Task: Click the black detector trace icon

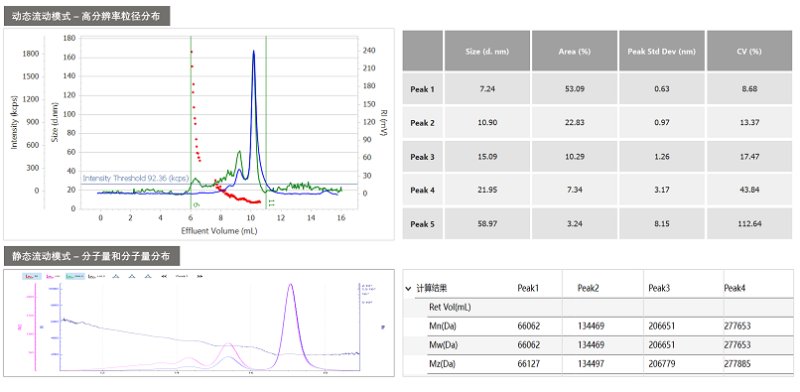Action: tap(96, 276)
